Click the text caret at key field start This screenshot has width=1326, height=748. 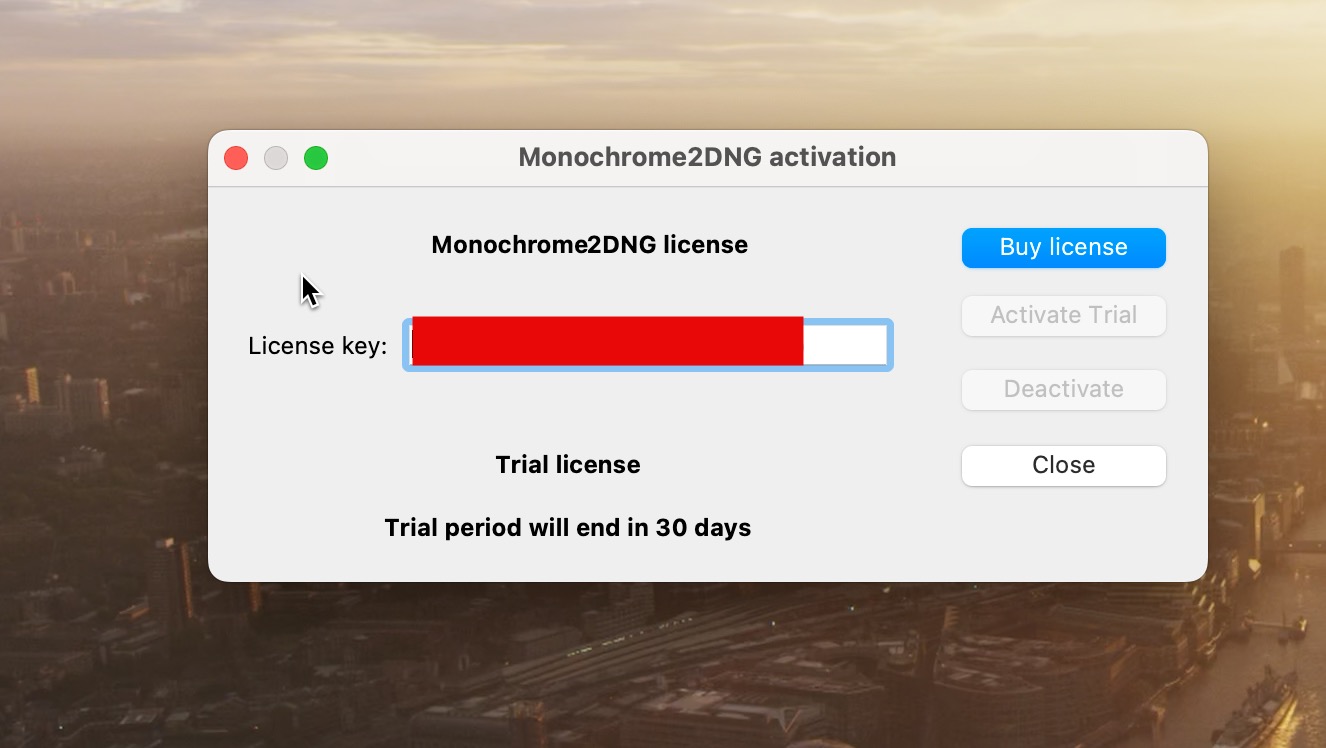point(410,345)
